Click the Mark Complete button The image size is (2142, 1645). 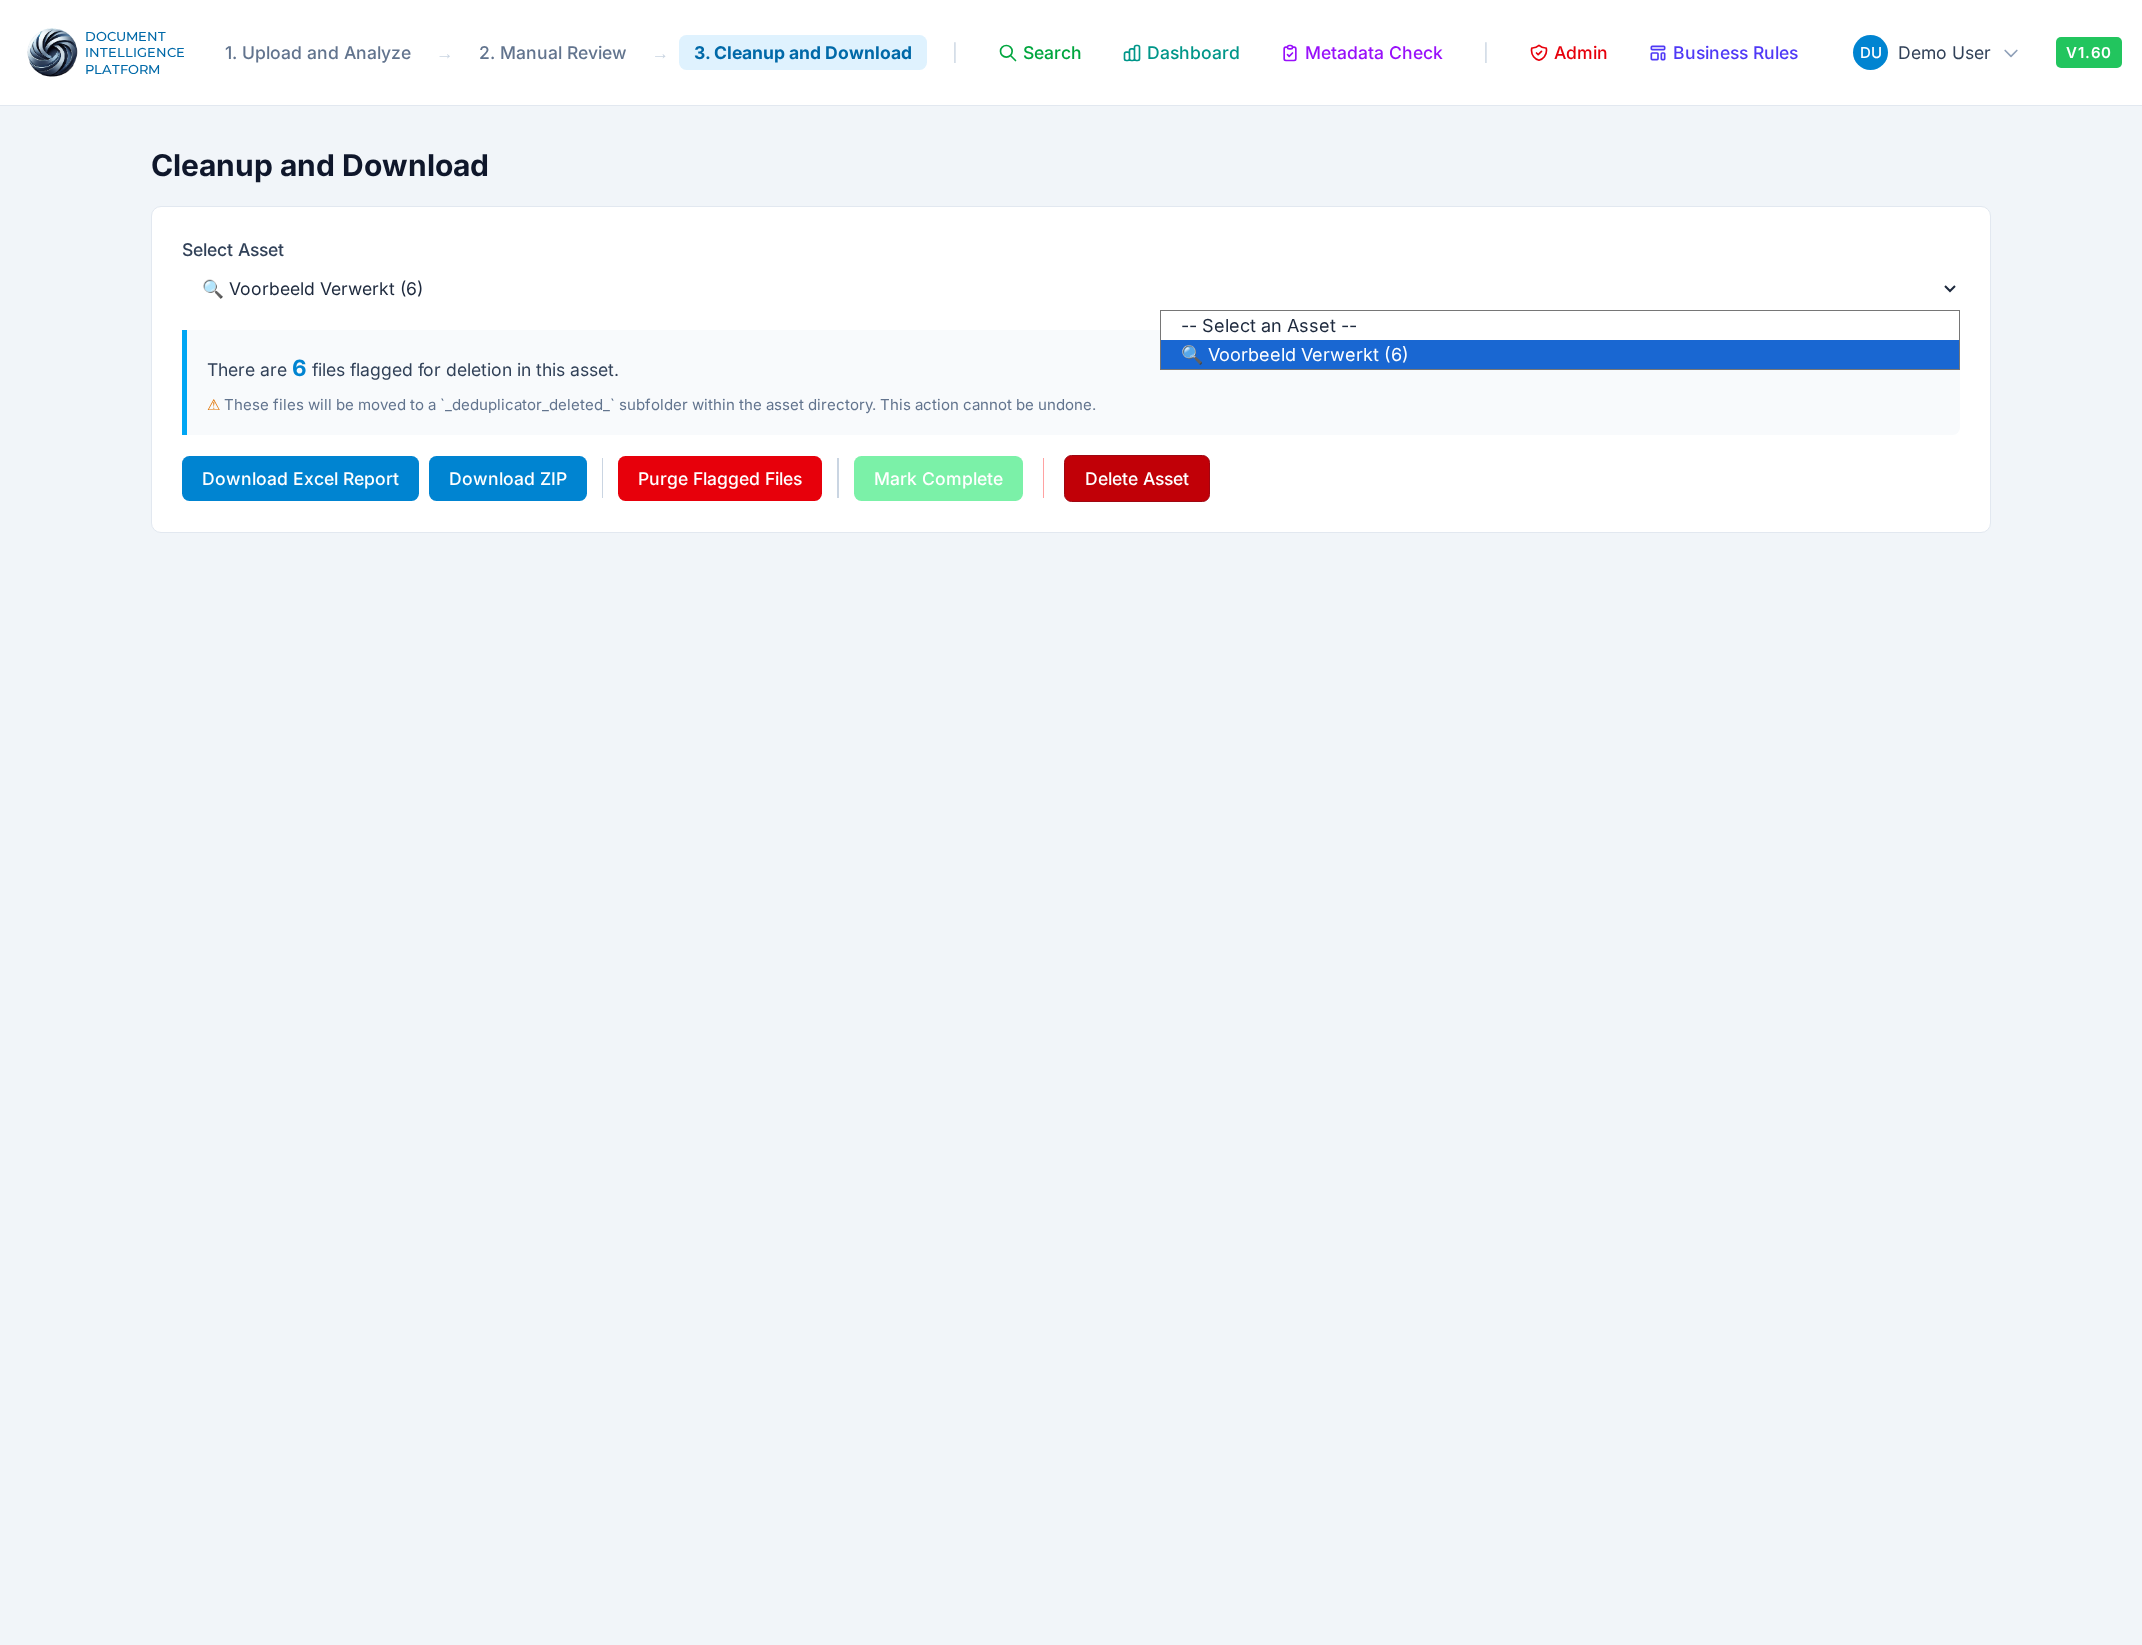tap(938, 479)
